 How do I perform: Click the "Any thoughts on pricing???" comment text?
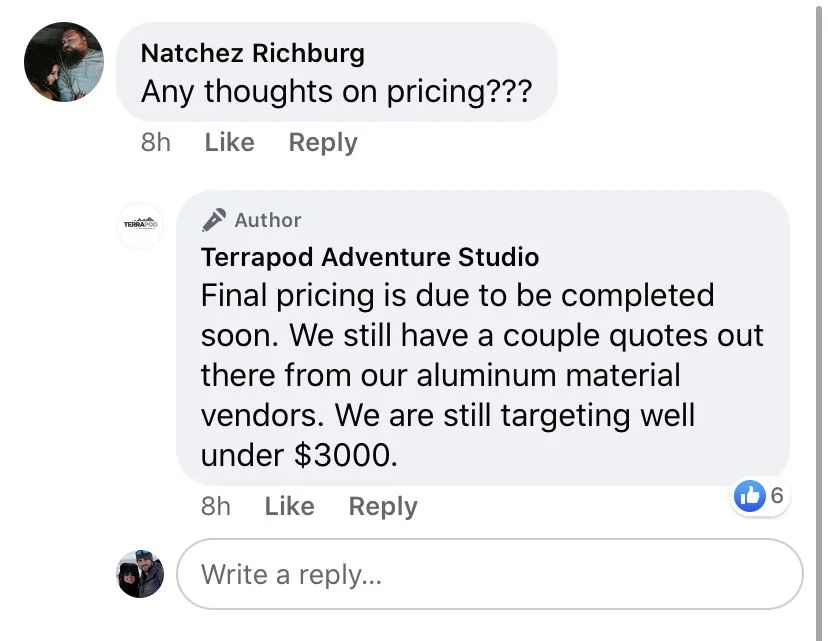click(x=336, y=92)
